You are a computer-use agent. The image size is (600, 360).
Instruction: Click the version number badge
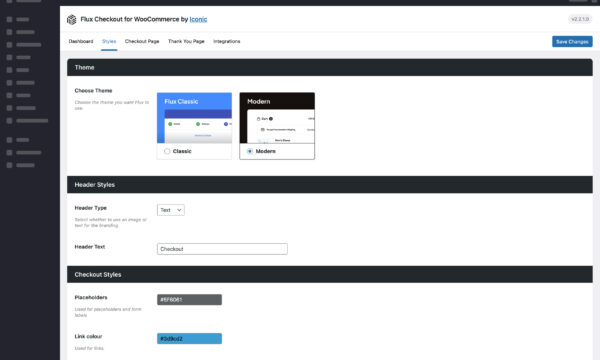point(580,19)
